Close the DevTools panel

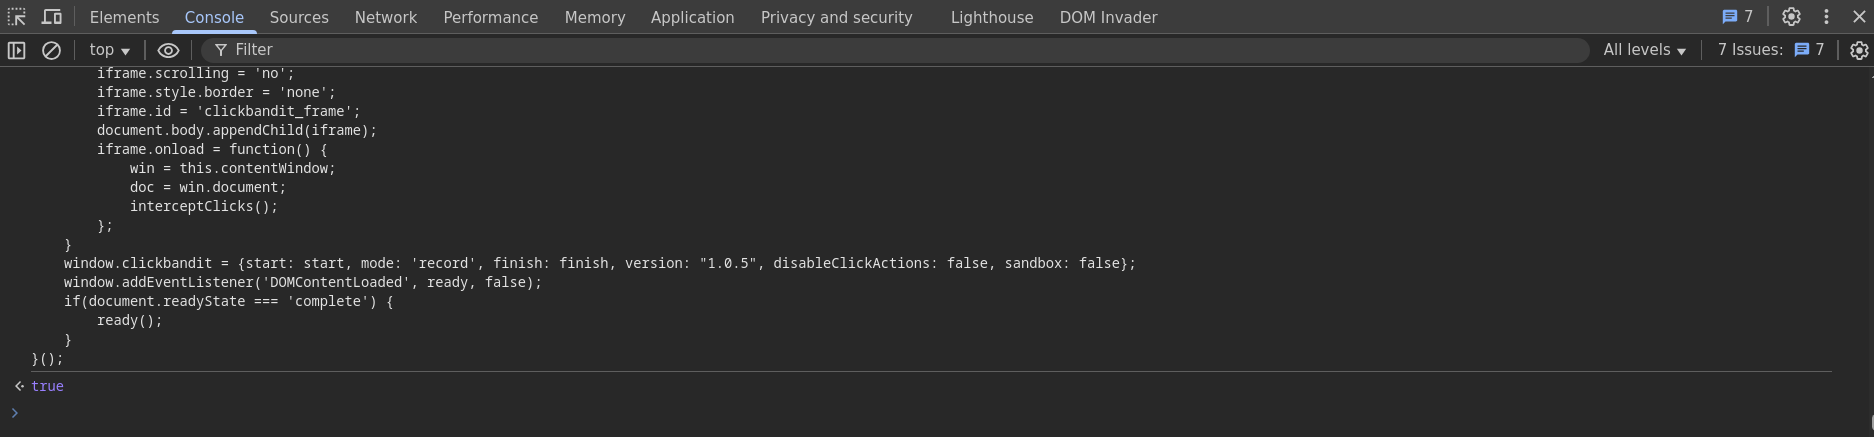[1858, 17]
